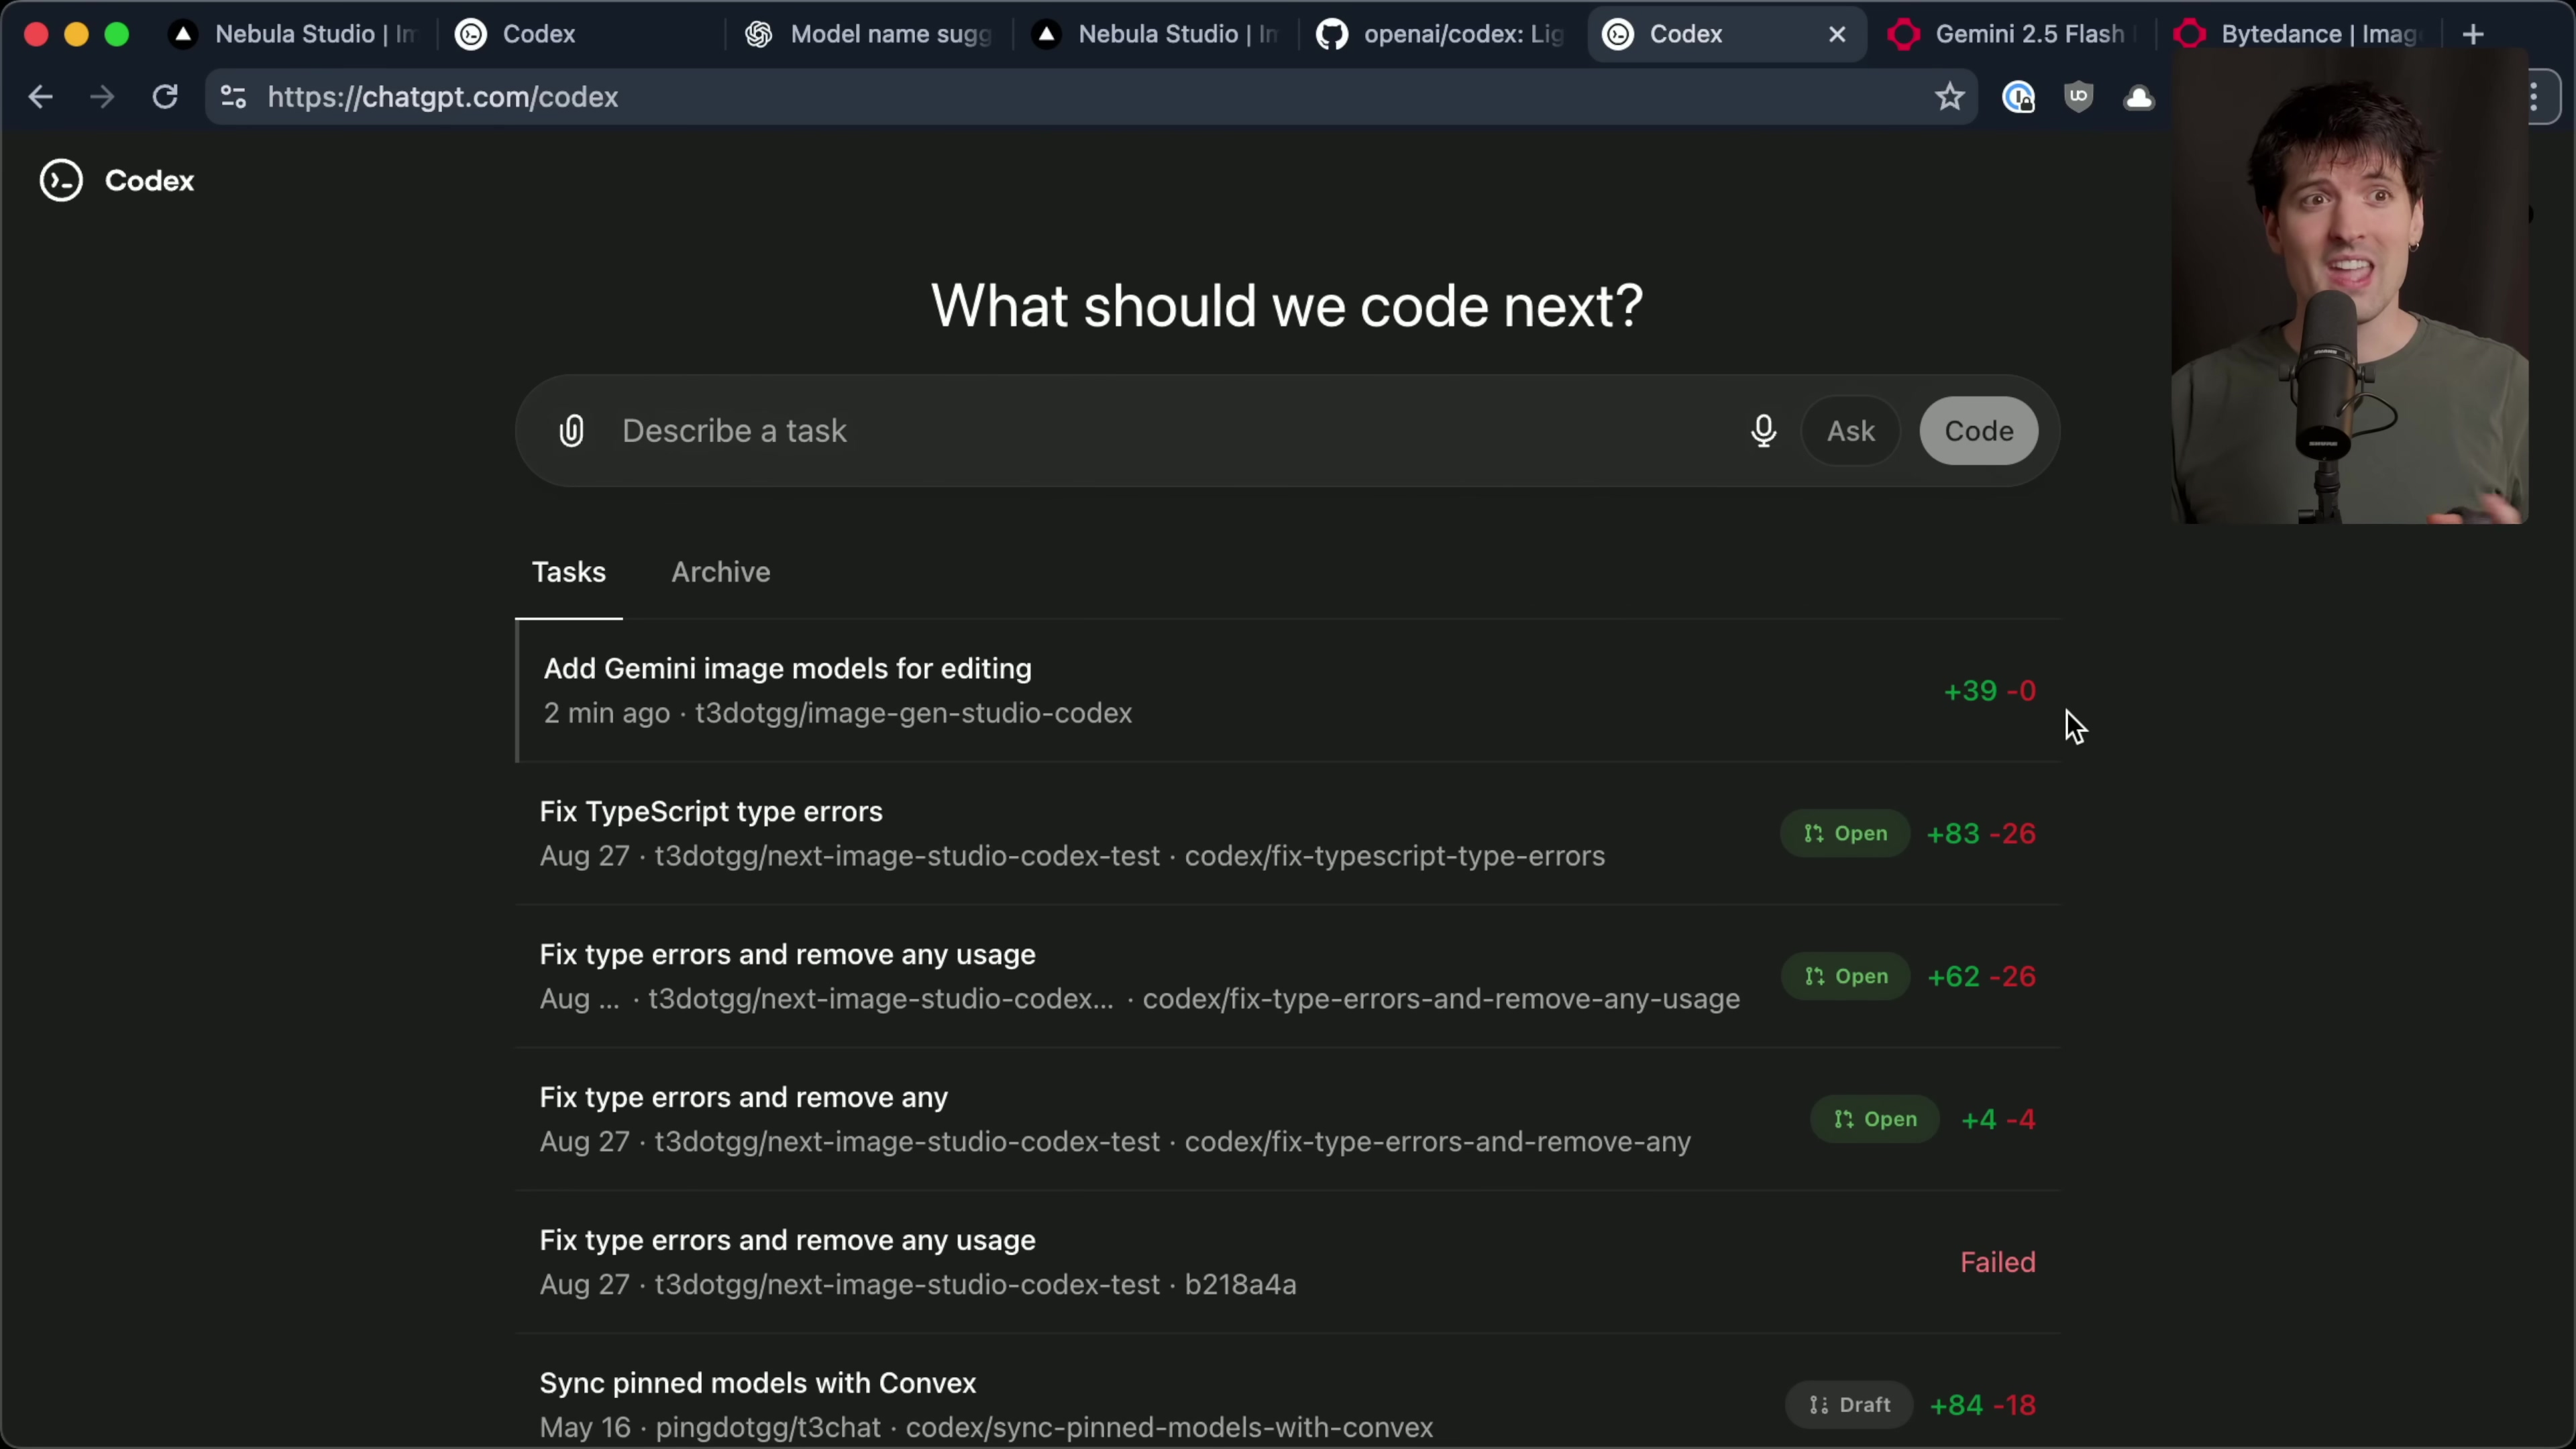Open Add Gemini image models for editing task
The image size is (2576, 1449).
(1288, 691)
